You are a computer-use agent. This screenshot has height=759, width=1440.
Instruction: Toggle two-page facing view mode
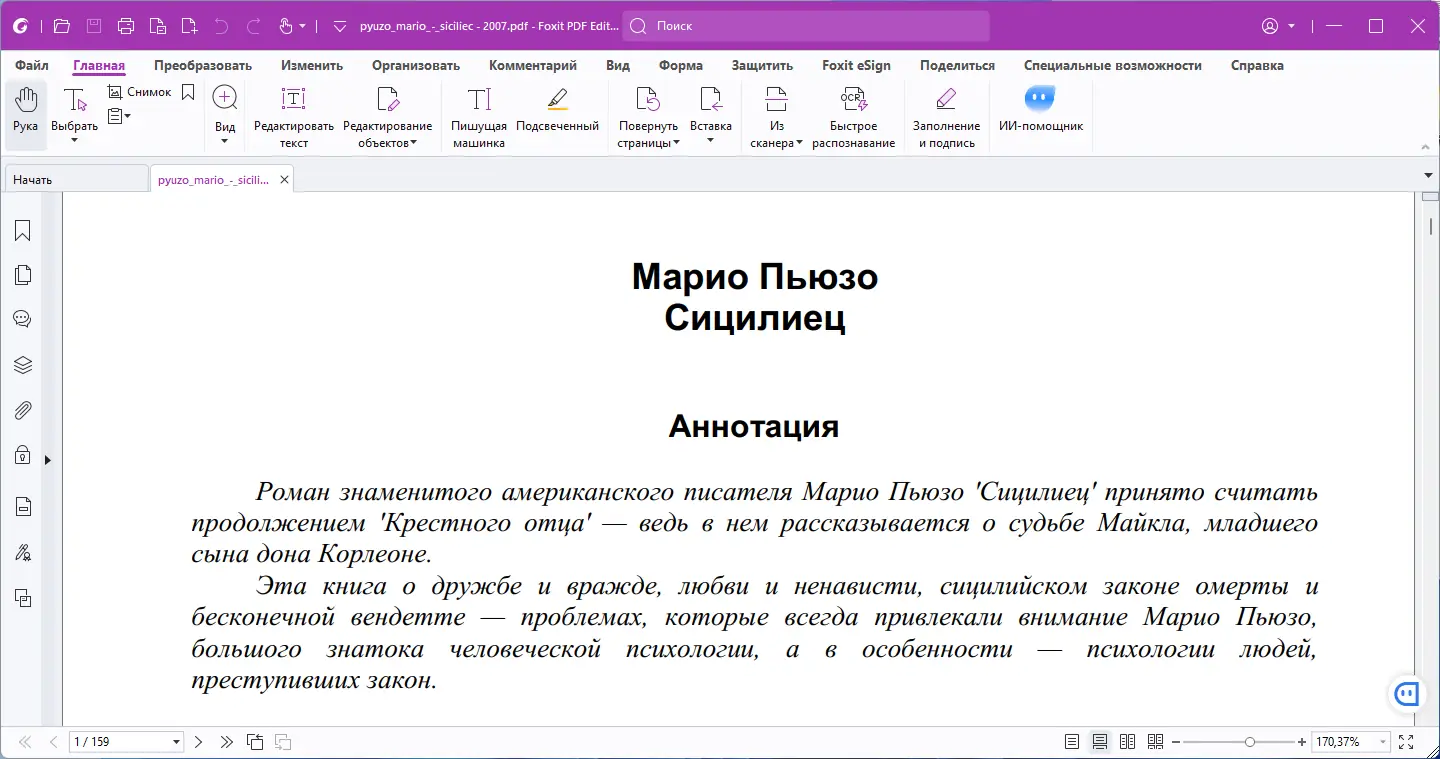pyautogui.click(x=1128, y=742)
